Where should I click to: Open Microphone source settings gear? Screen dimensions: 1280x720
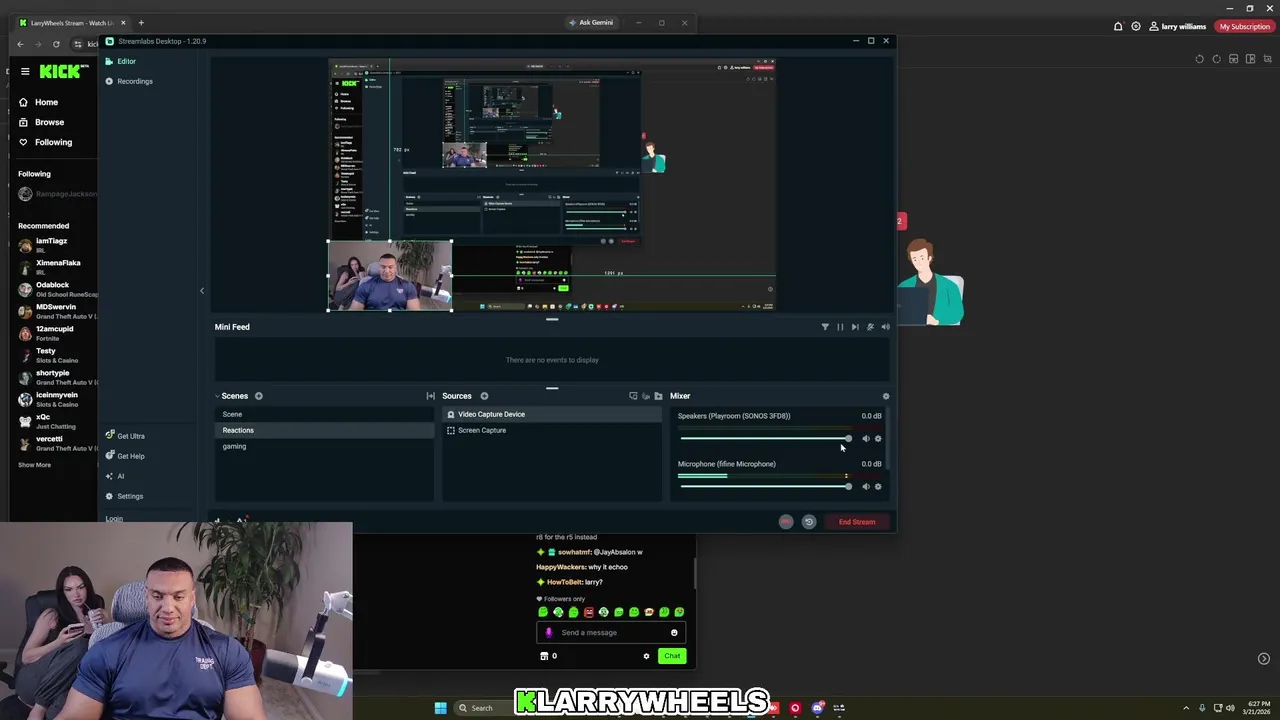tap(878, 487)
